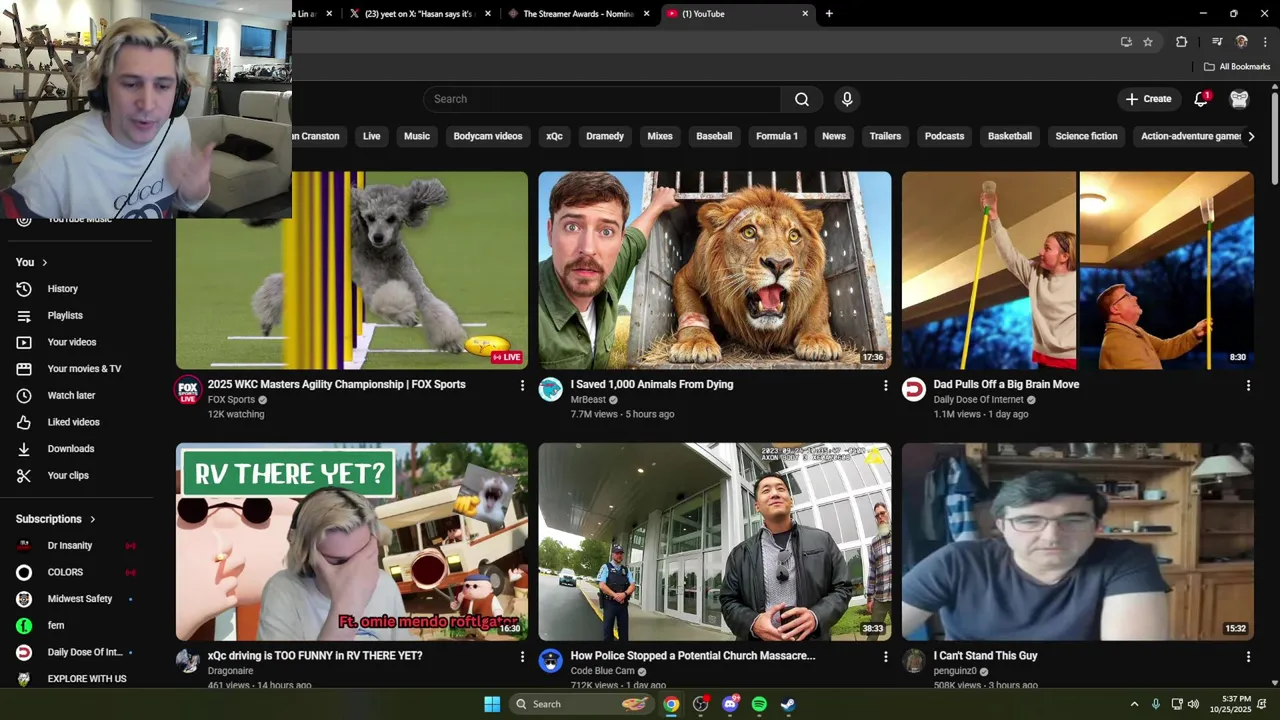Go to fern subscription
Viewport: 1280px width, 720px height.
[56, 626]
